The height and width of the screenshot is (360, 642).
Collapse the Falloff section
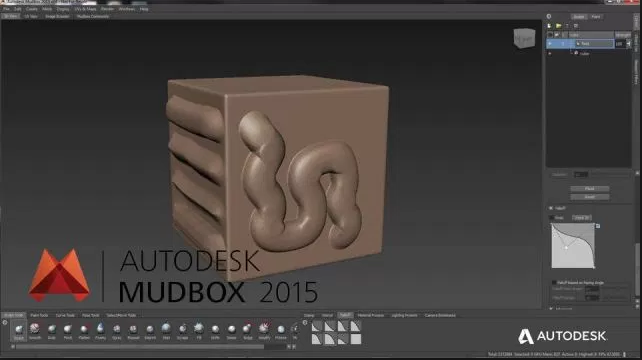tap(551, 208)
